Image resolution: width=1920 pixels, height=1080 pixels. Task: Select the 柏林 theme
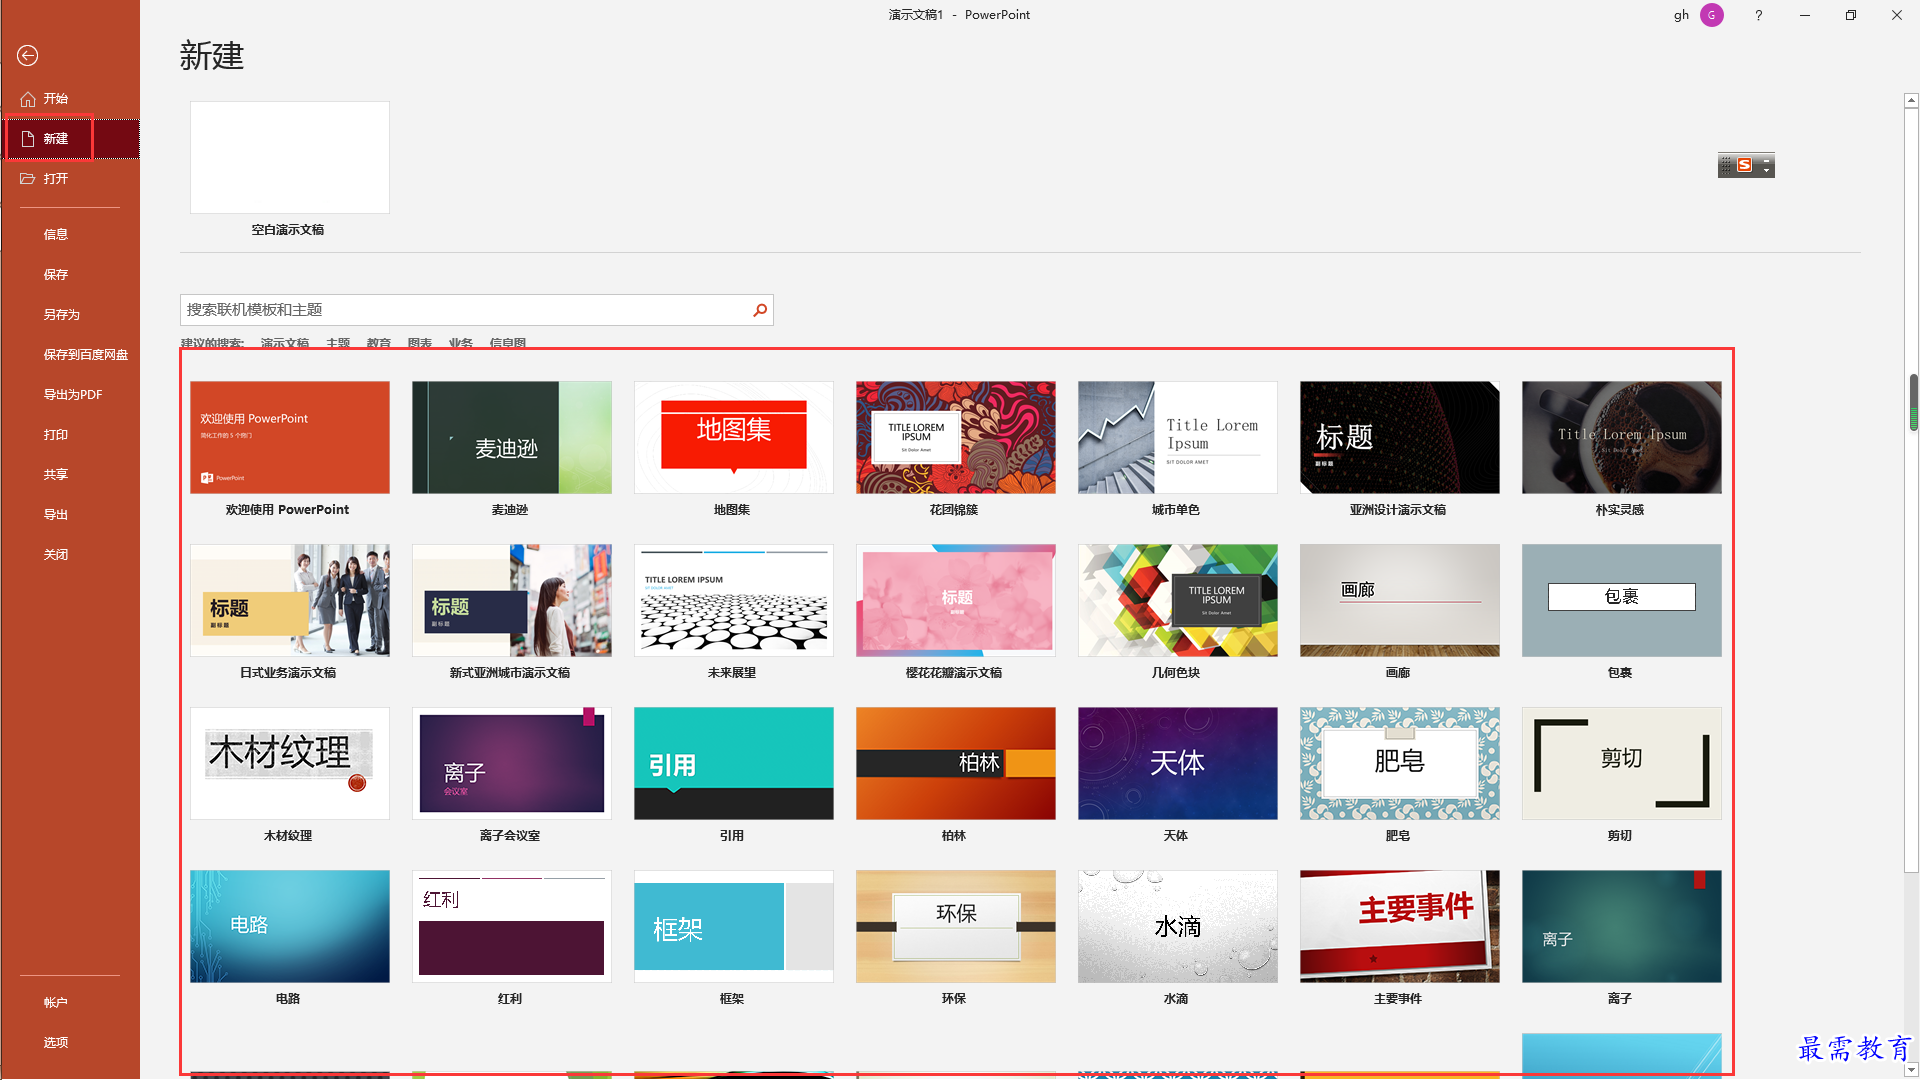click(956, 763)
